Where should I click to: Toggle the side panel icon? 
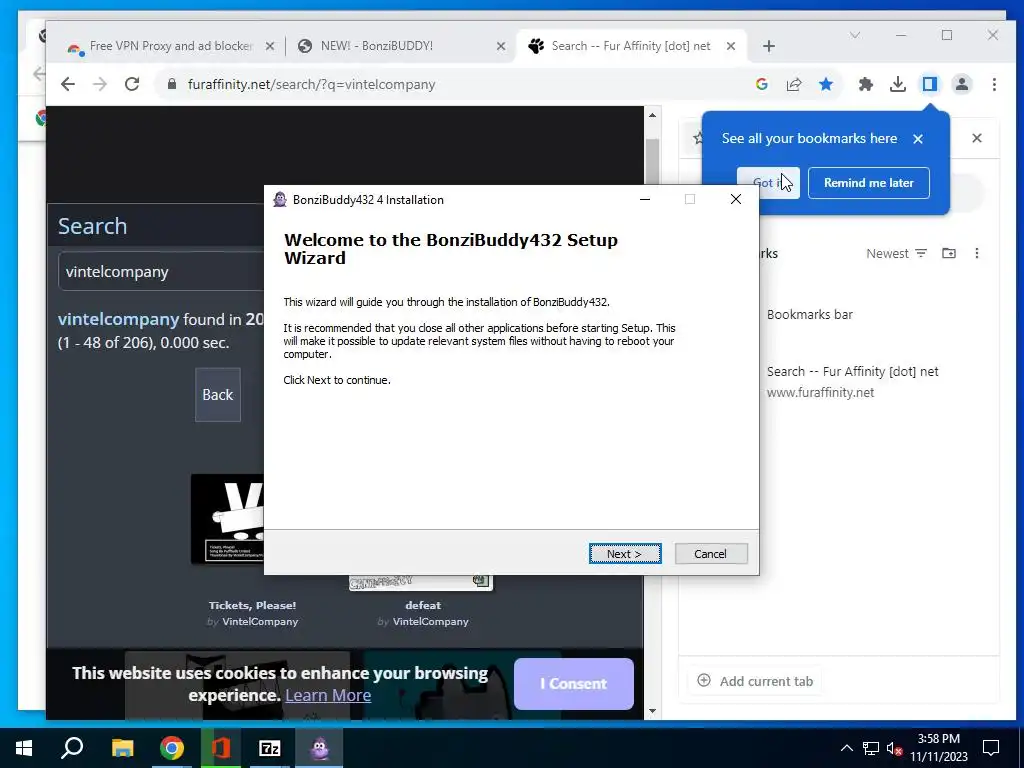click(x=930, y=84)
